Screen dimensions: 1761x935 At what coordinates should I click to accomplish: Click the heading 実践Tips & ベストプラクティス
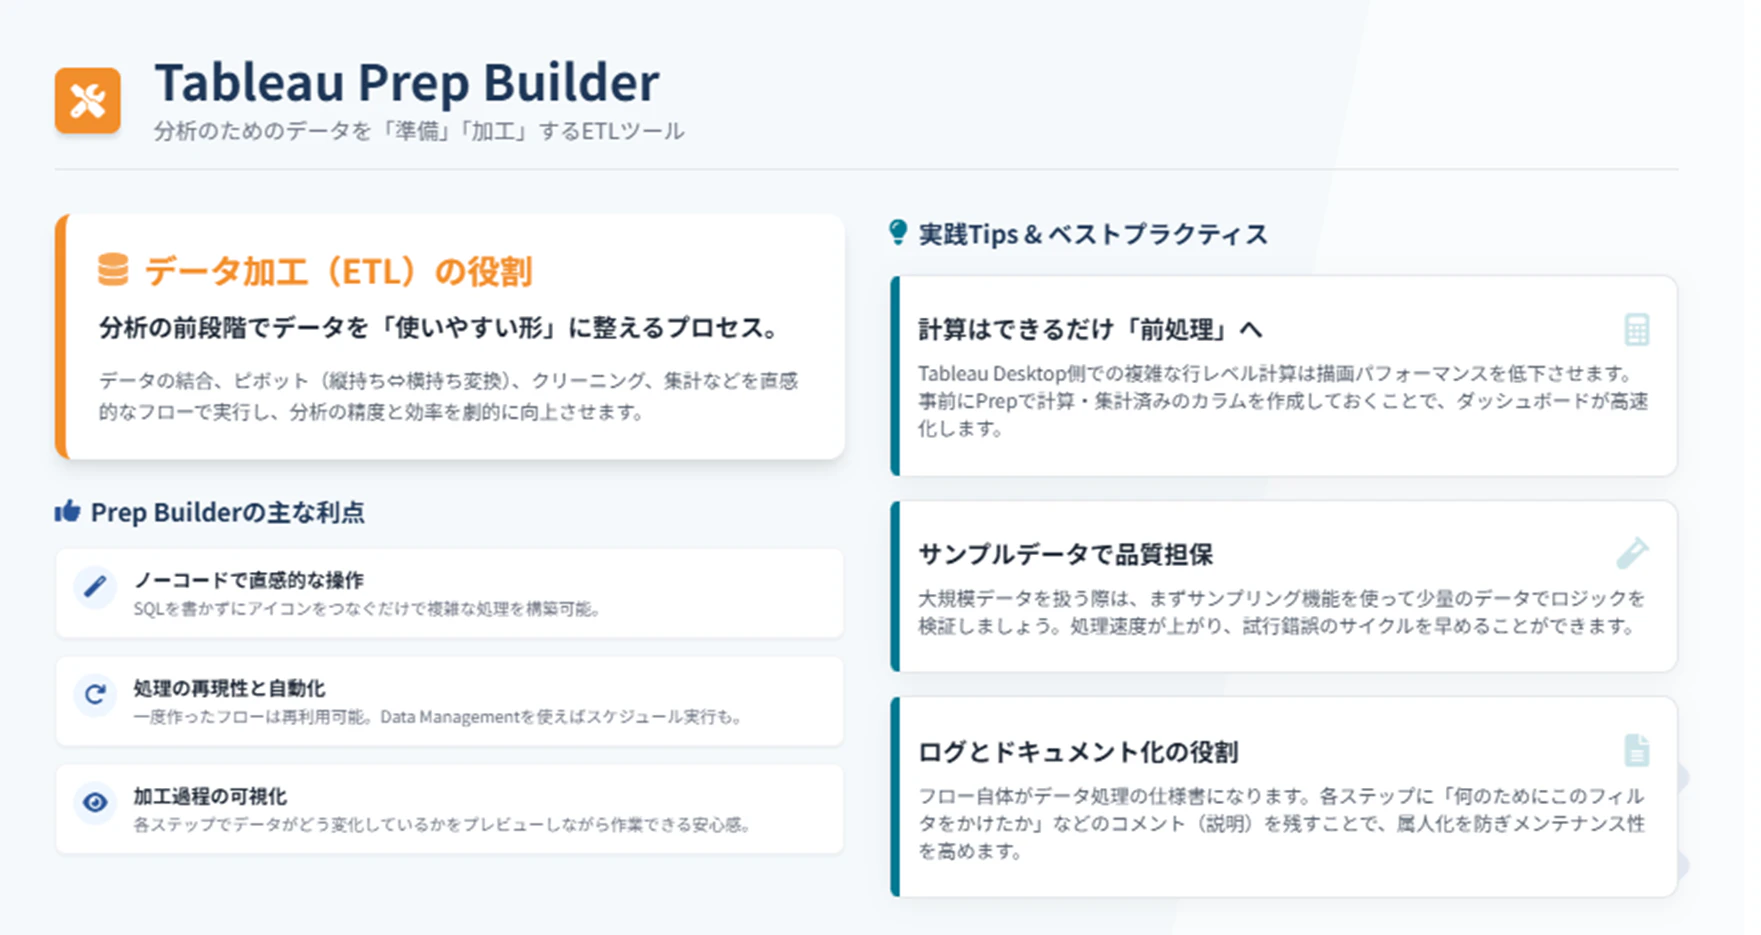pyautogui.click(x=1093, y=234)
